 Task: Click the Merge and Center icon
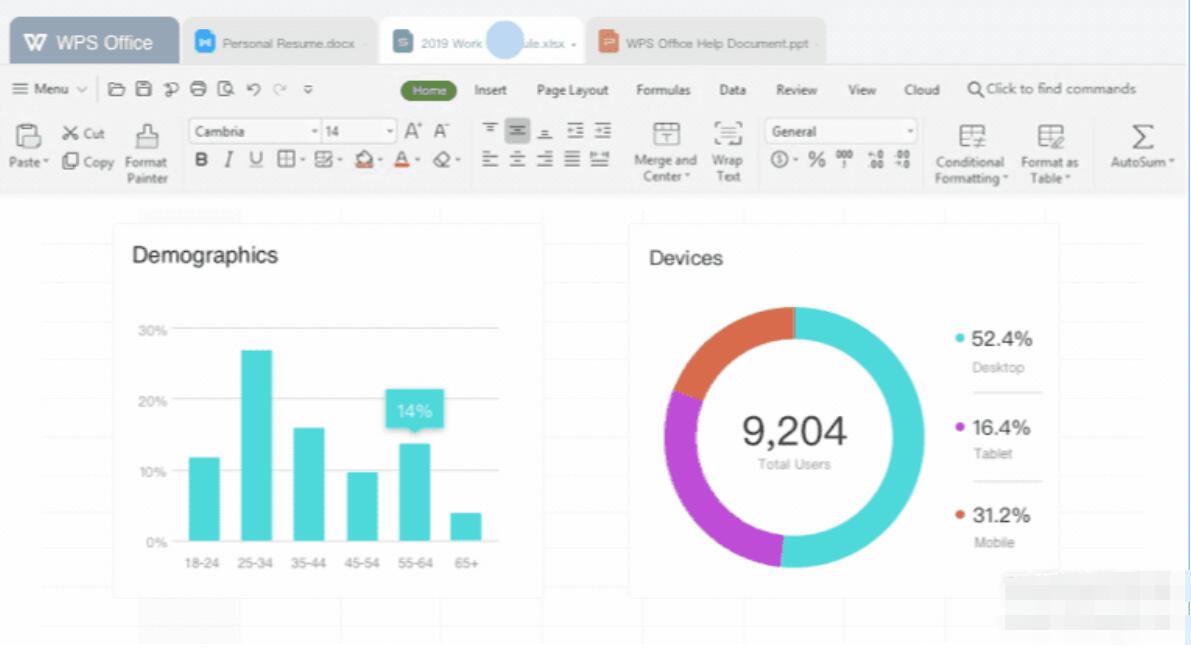pyautogui.click(x=666, y=135)
